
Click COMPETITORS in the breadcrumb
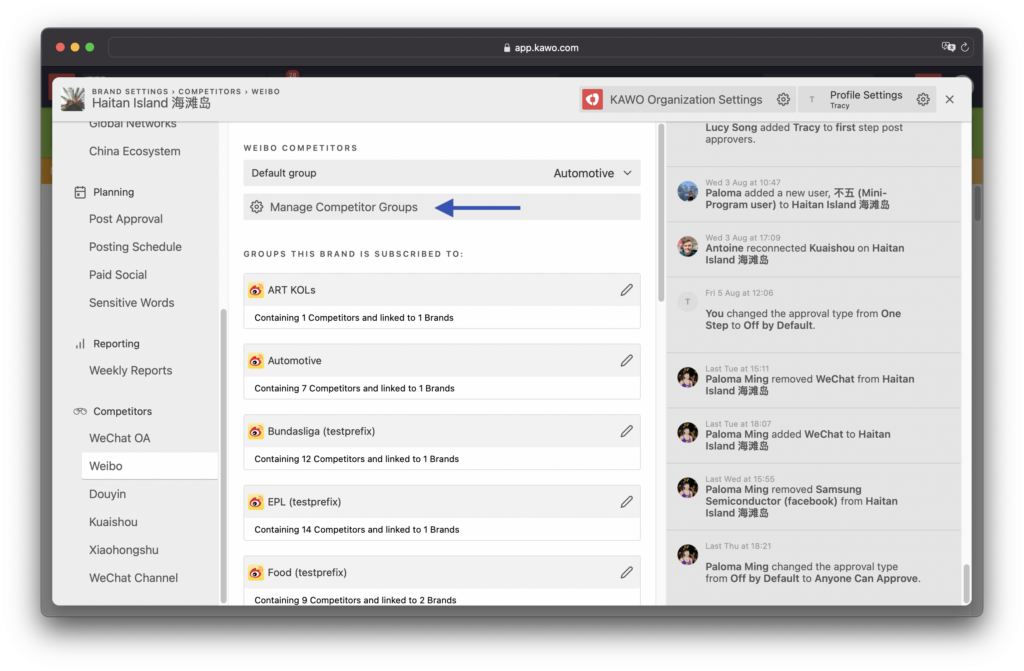(x=210, y=91)
